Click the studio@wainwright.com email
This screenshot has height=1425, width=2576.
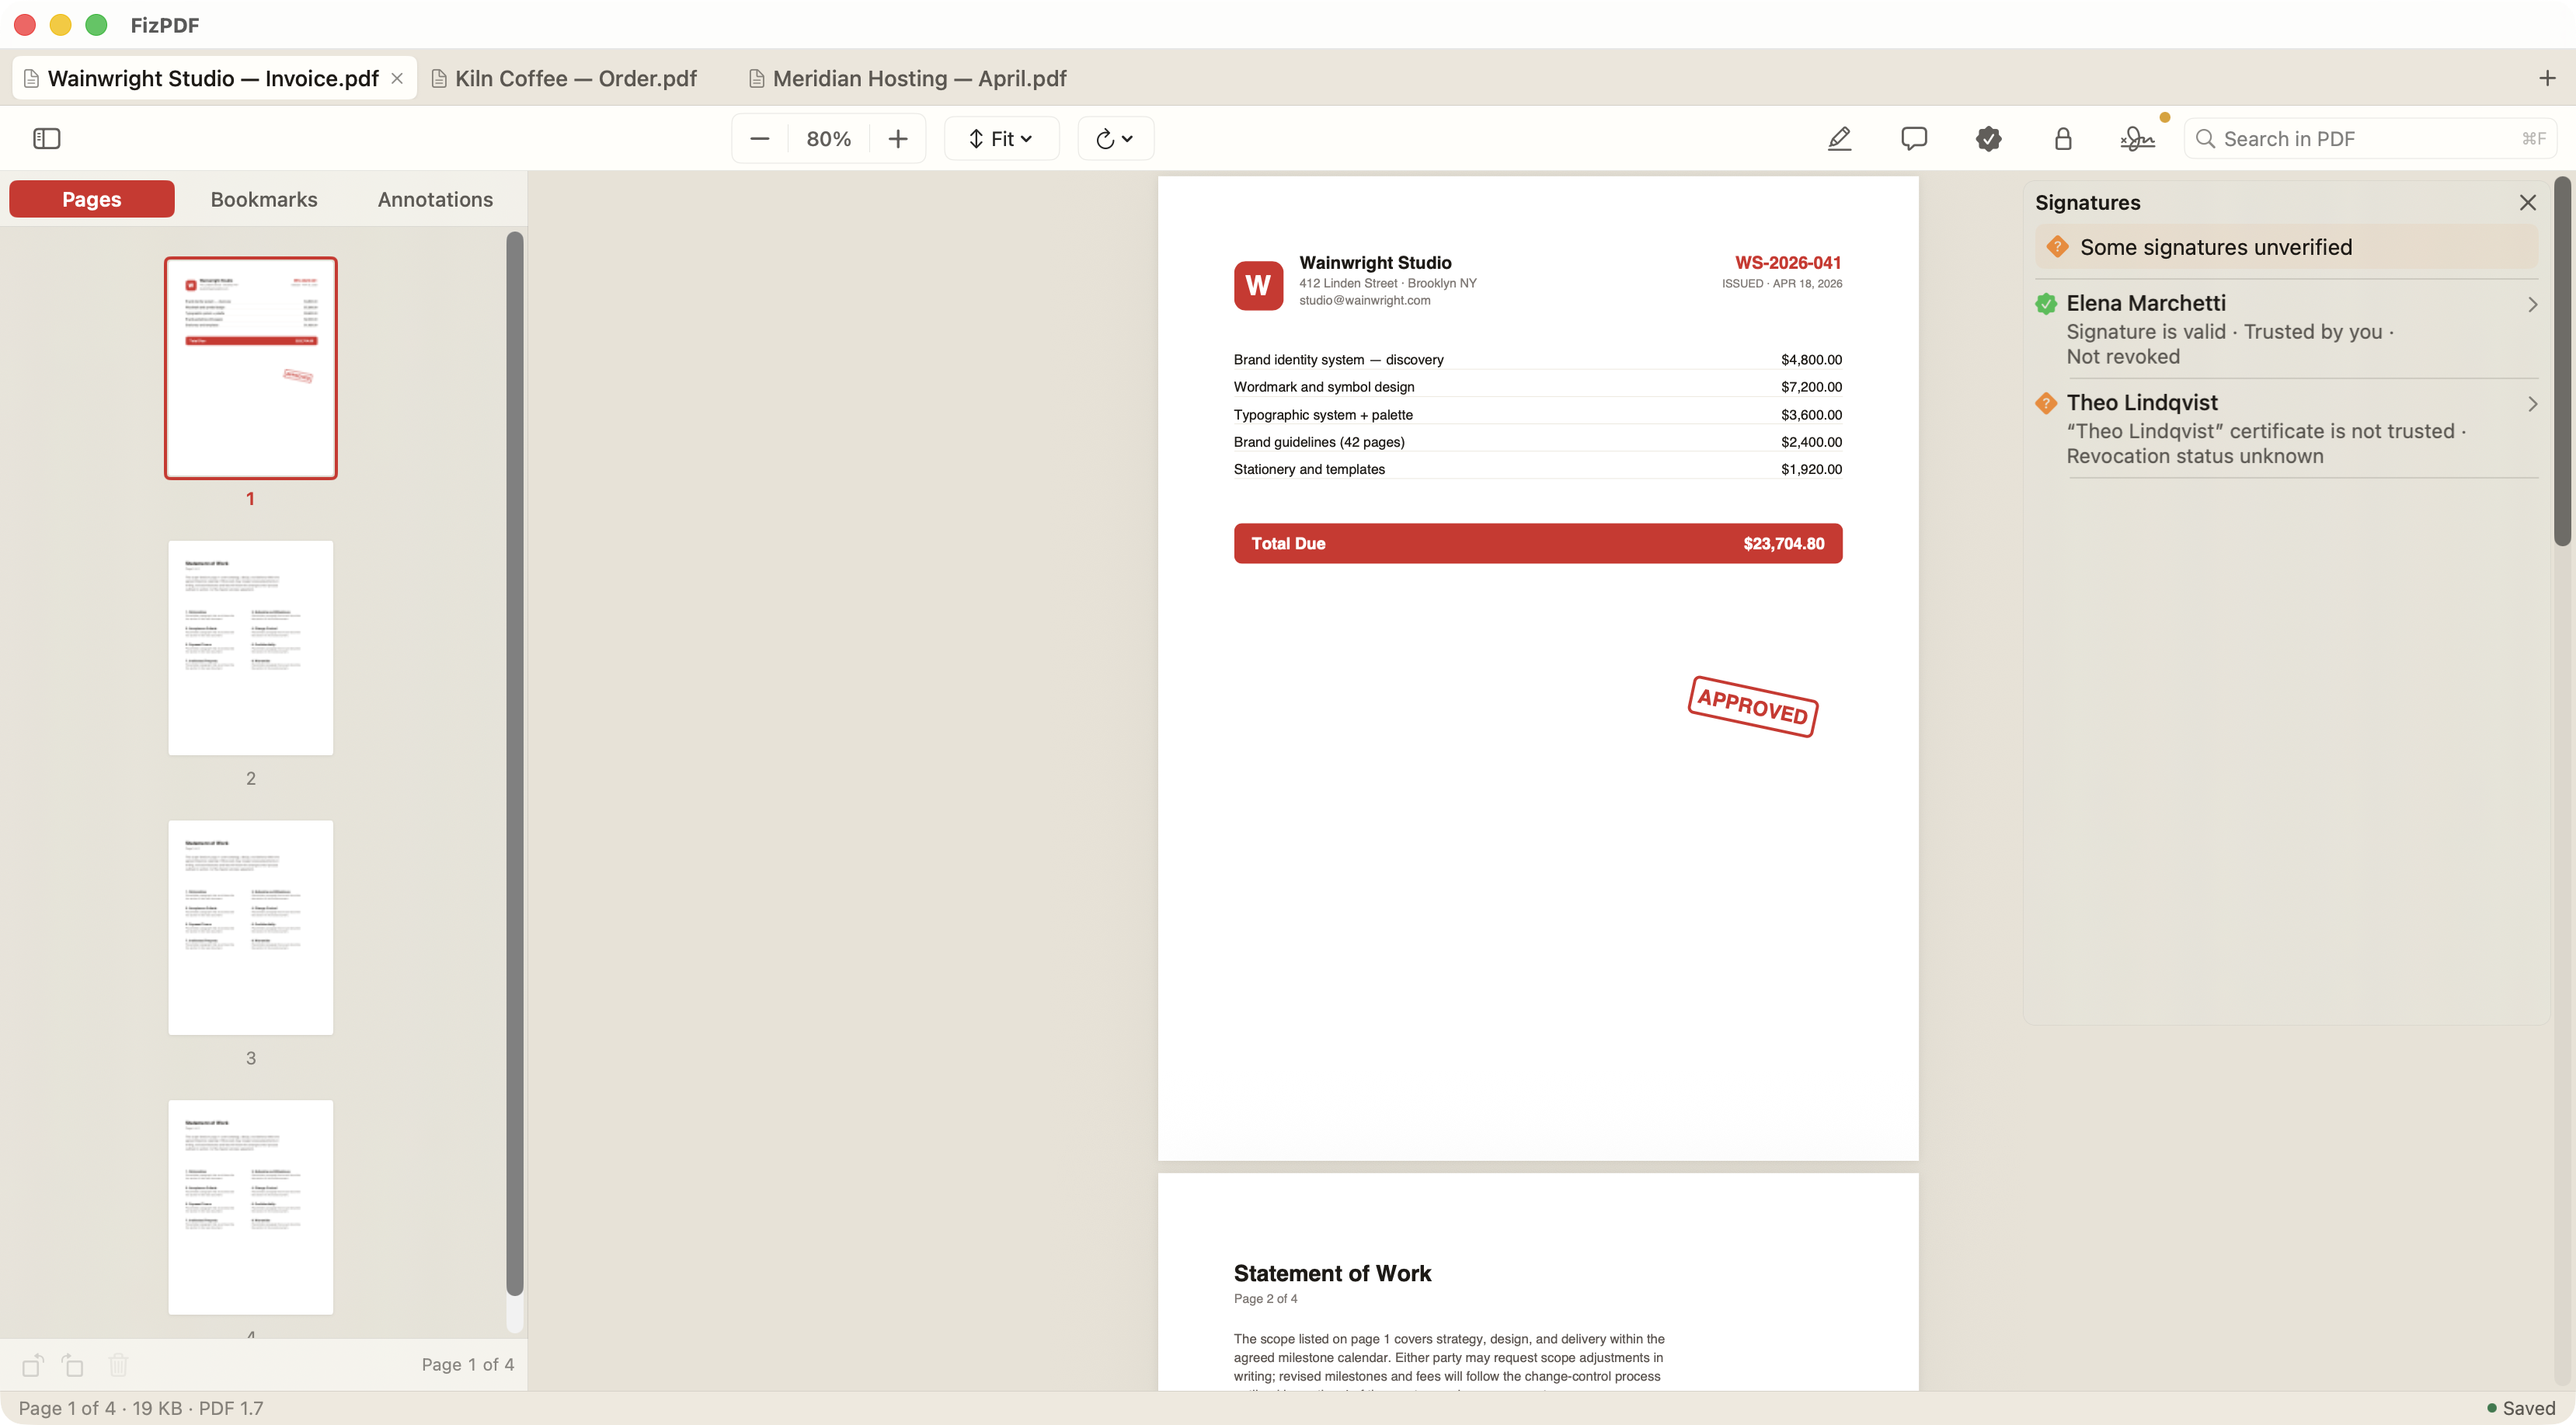tap(1364, 300)
